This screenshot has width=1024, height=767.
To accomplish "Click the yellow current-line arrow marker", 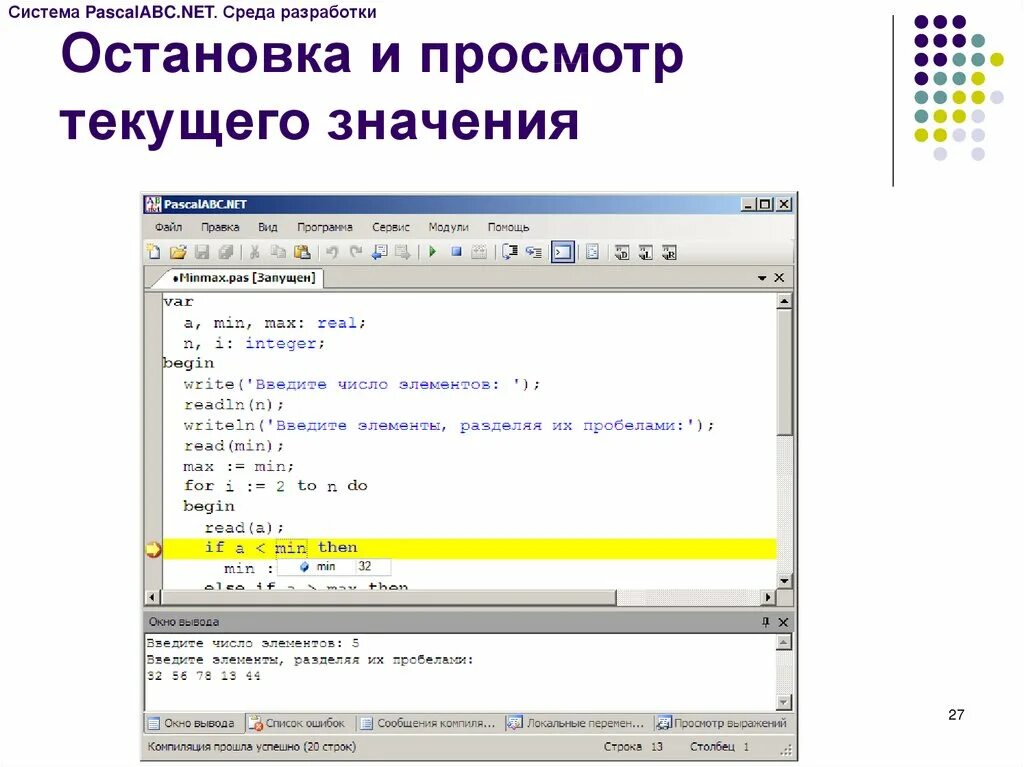I will (153, 549).
